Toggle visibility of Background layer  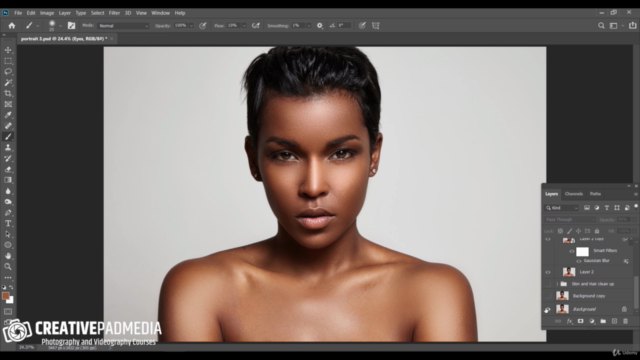tap(547, 309)
